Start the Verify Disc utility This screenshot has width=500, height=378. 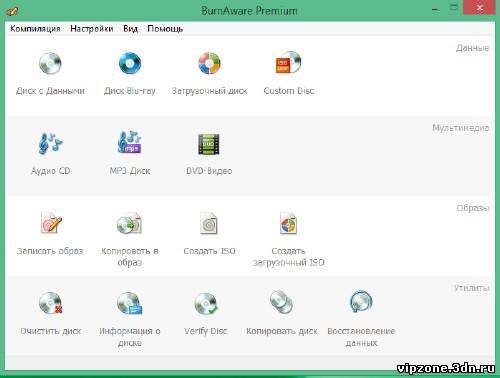tap(206, 303)
